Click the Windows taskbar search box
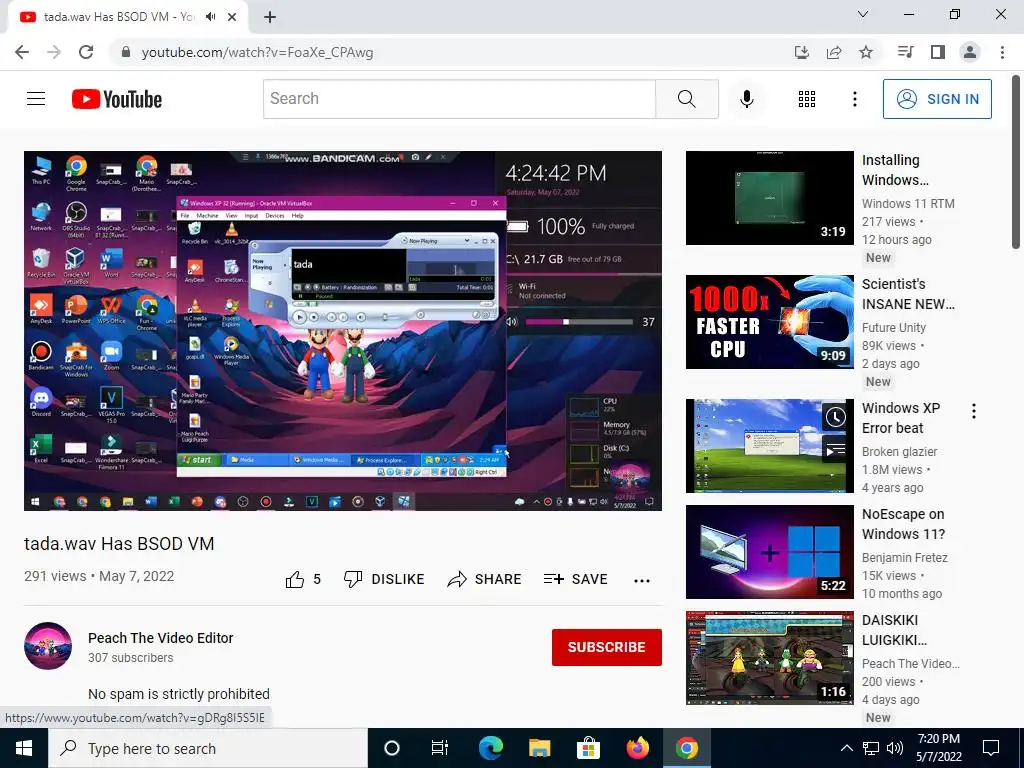 pyautogui.click(x=208, y=748)
